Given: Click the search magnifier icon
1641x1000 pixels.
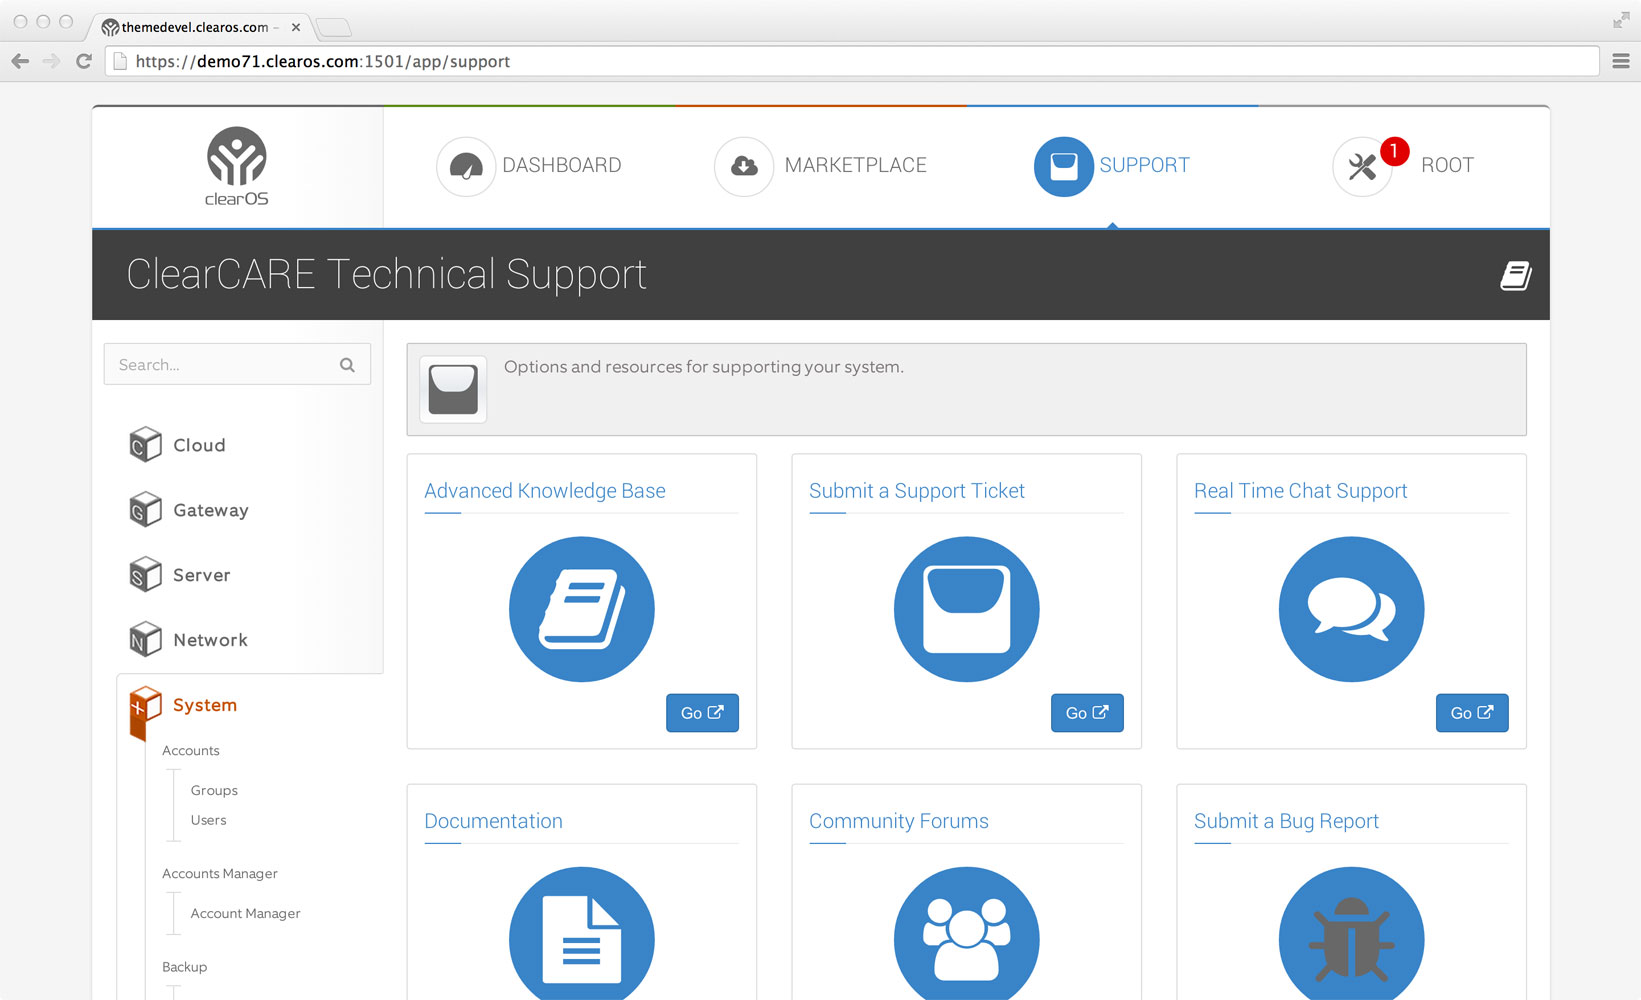Looking at the screenshot, I should point(347,365).
